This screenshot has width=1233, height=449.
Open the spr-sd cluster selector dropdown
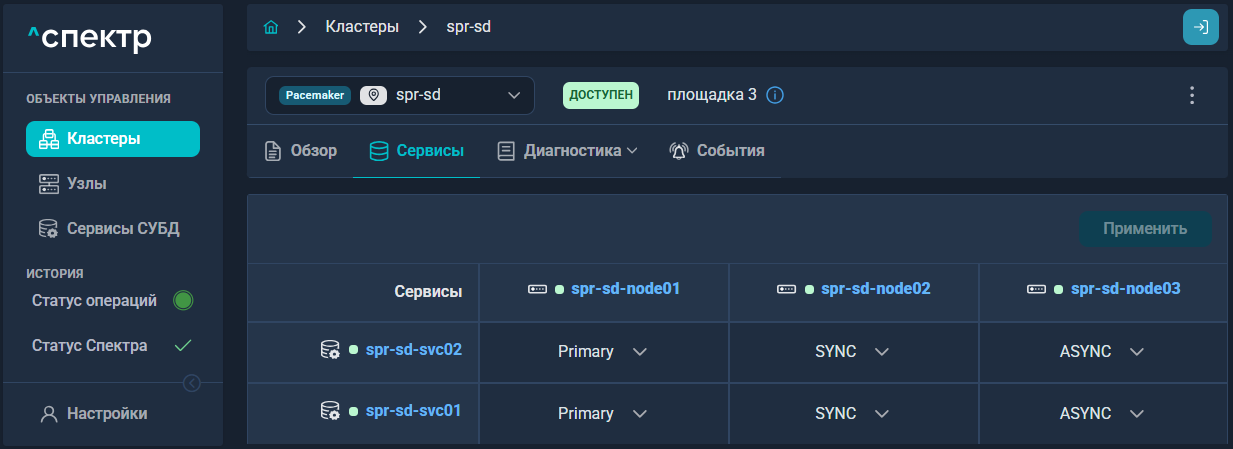[x=400, y=95]
